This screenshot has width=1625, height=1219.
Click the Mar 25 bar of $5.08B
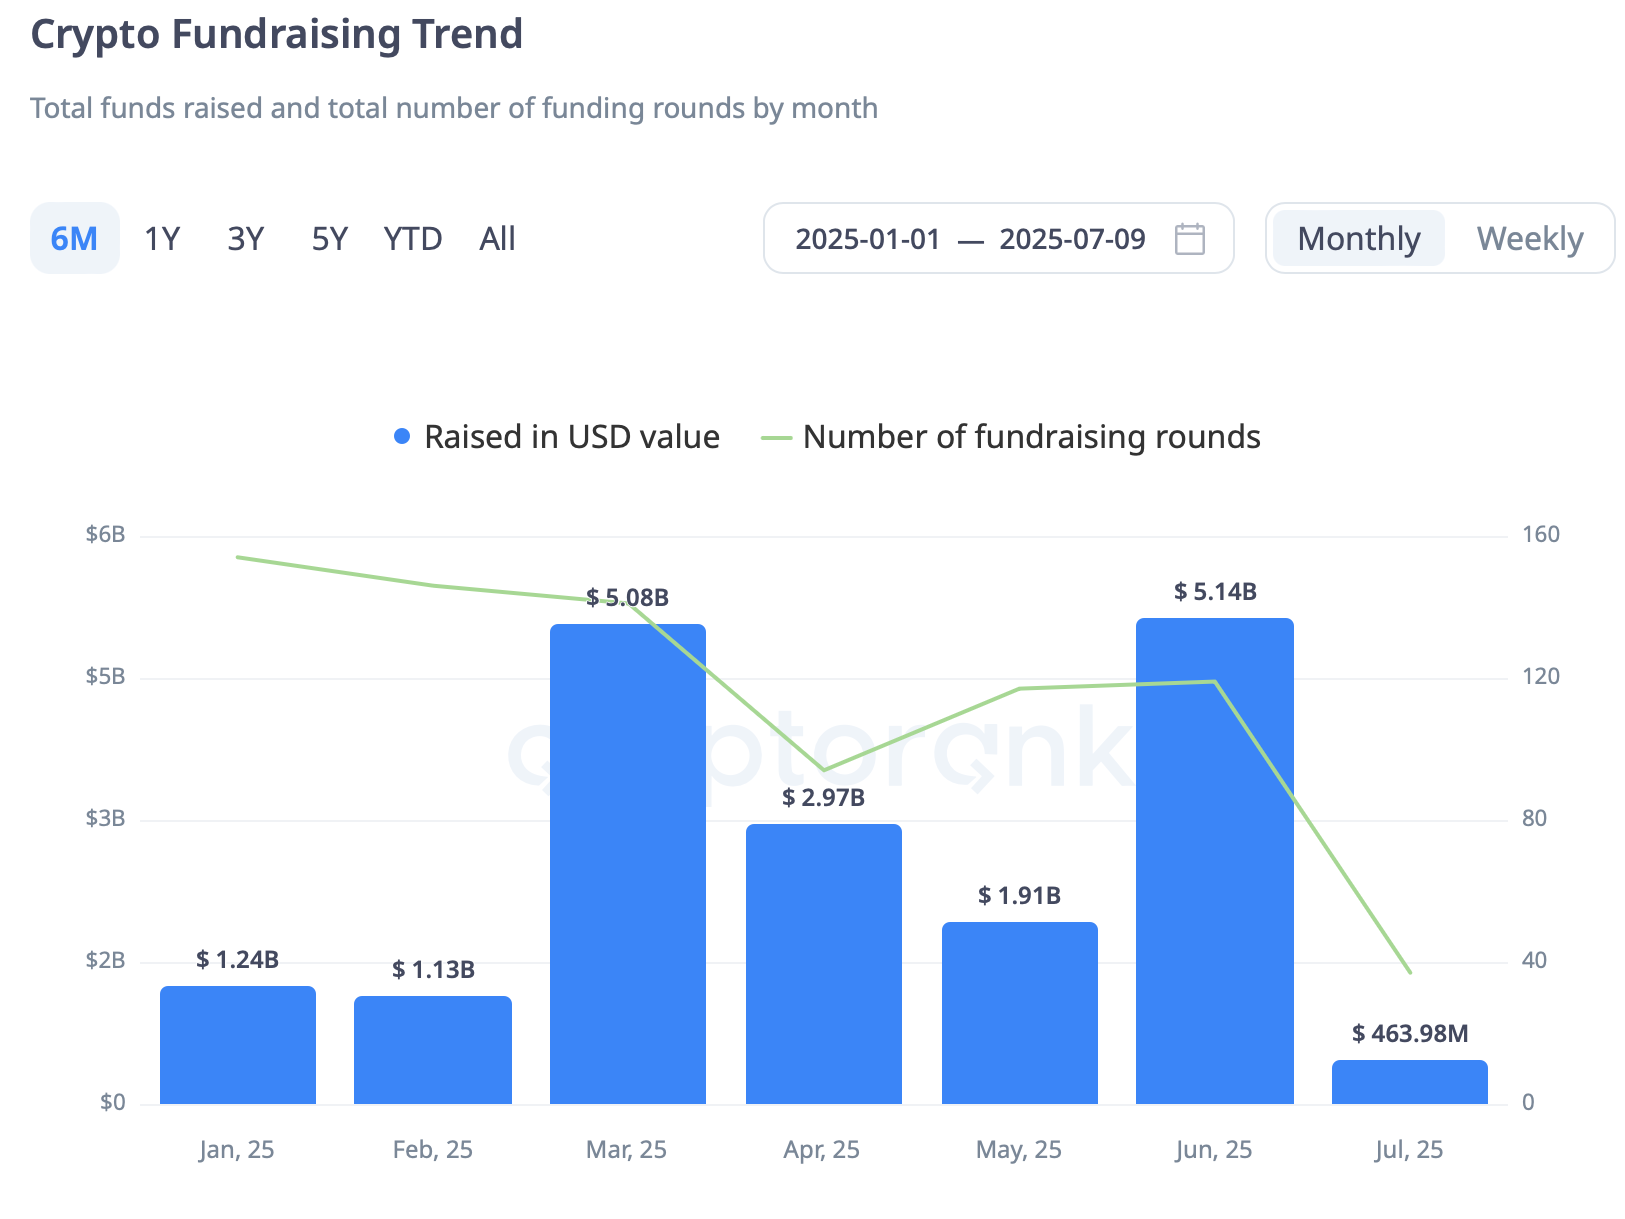click(x=628, y=864)
